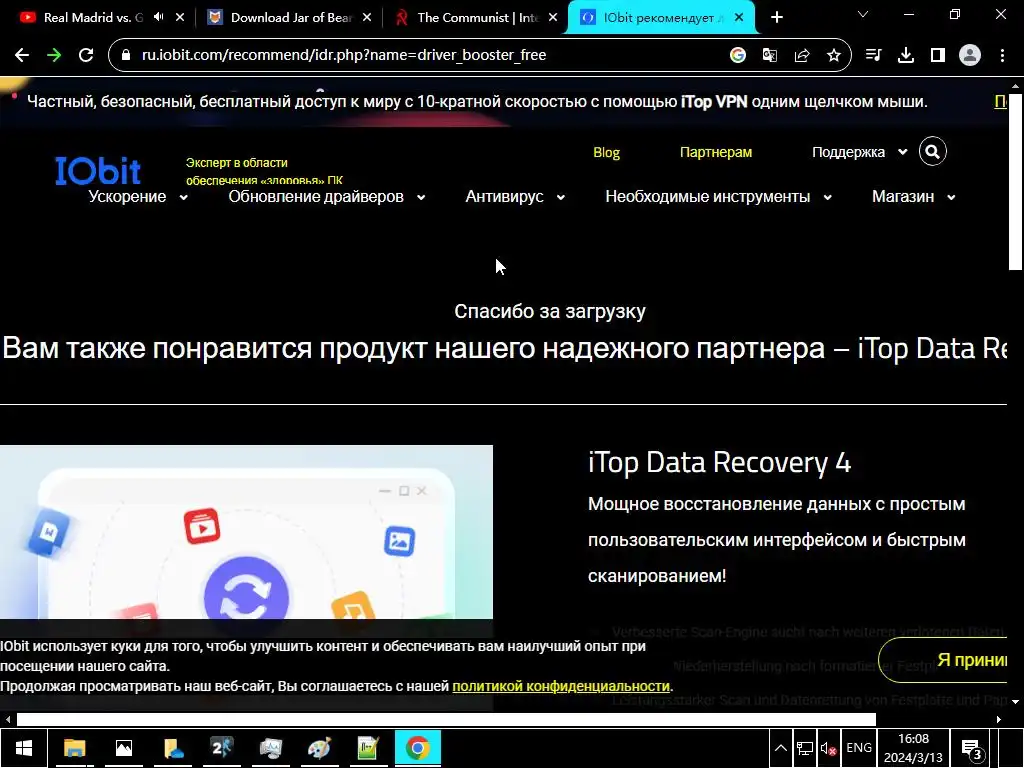Expand the Магазин menu
The image size is (1024, 768).
click(914, 197)
